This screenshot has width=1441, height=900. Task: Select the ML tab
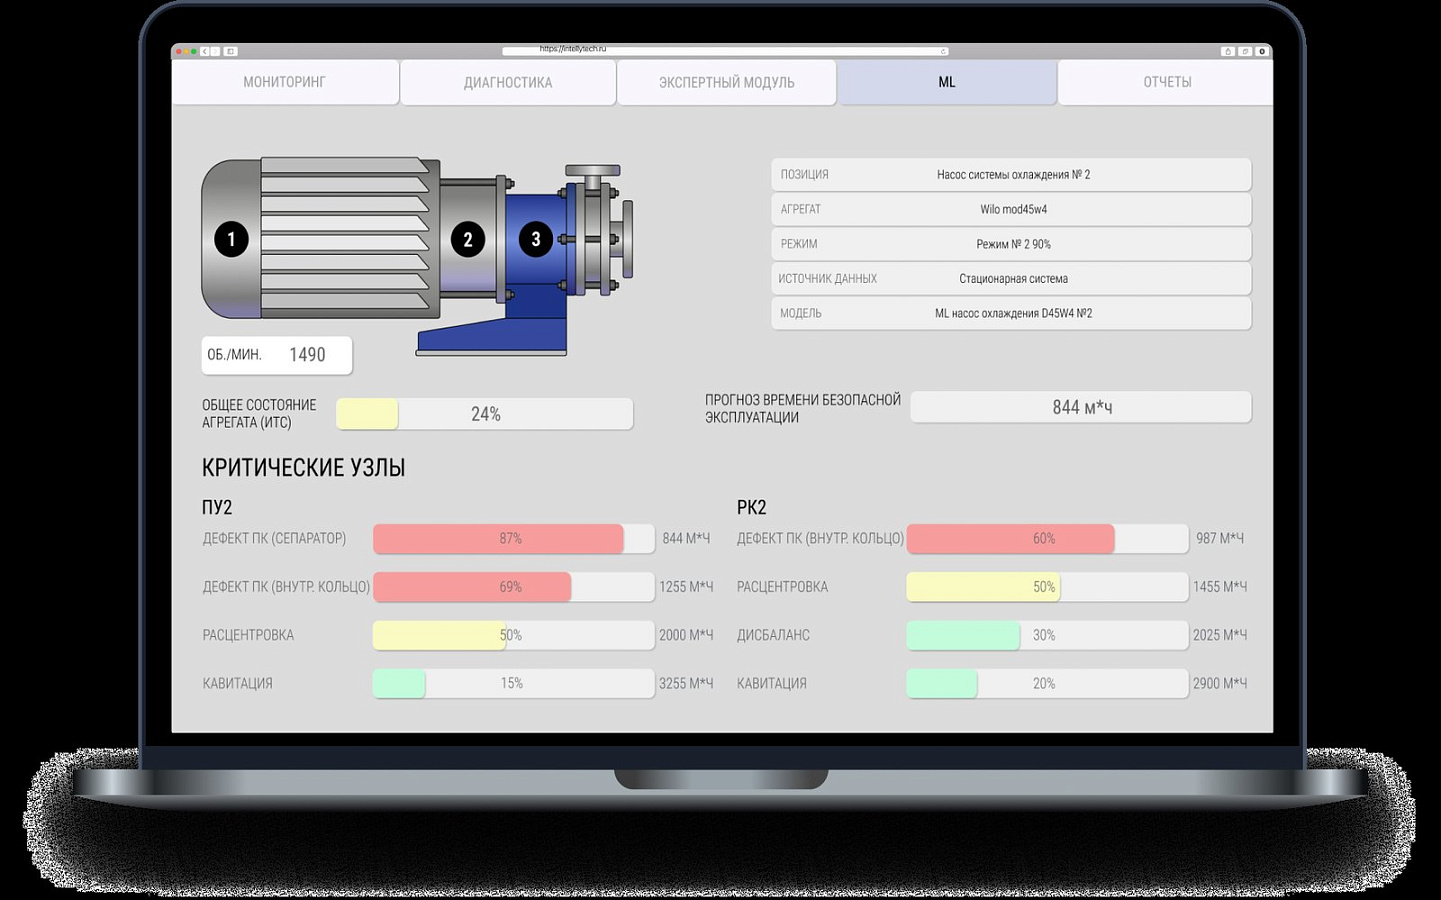[947, 82]
